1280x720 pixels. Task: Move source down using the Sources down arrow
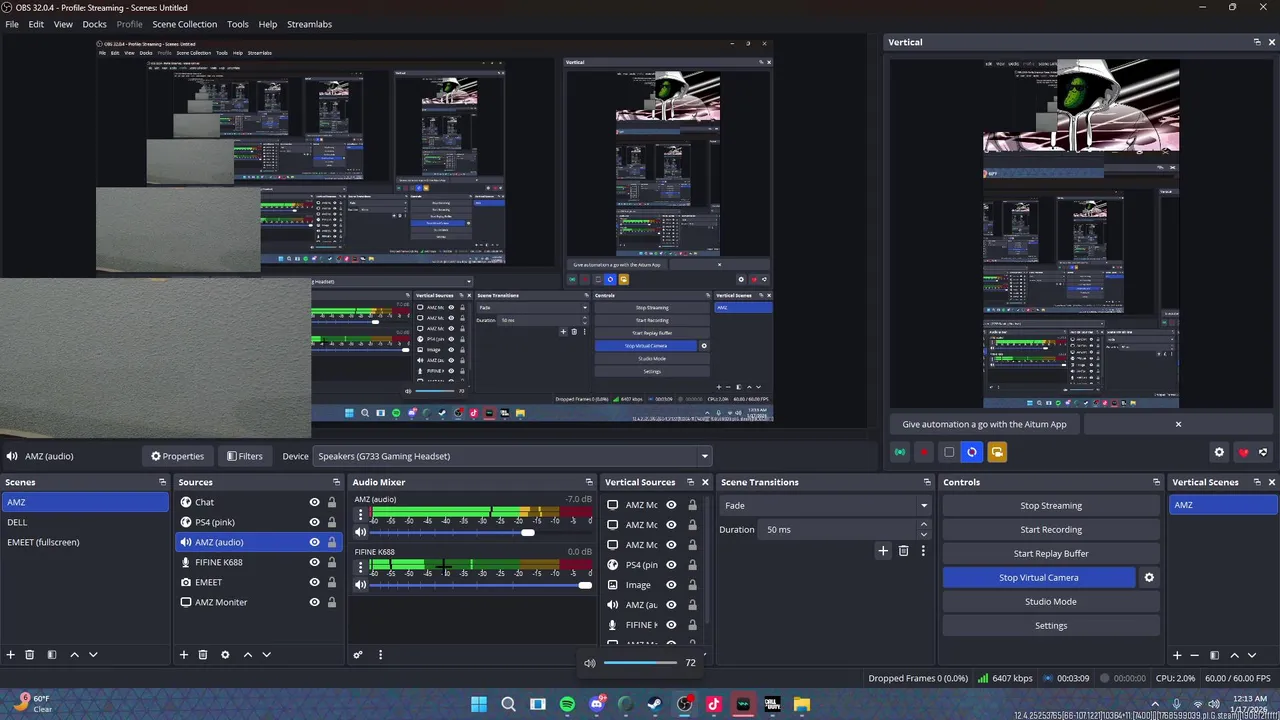266,655
